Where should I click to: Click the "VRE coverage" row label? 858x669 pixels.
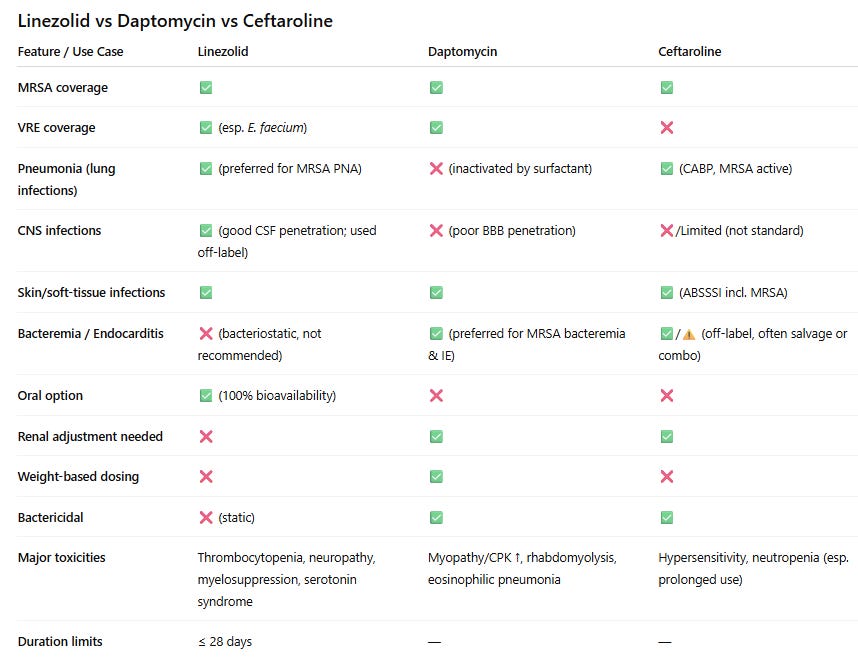point(56,127)
